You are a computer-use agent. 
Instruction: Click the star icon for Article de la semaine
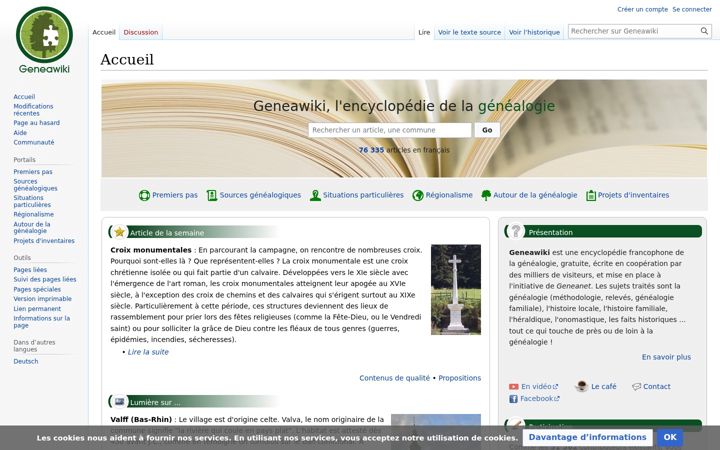(x=119, y=232)
